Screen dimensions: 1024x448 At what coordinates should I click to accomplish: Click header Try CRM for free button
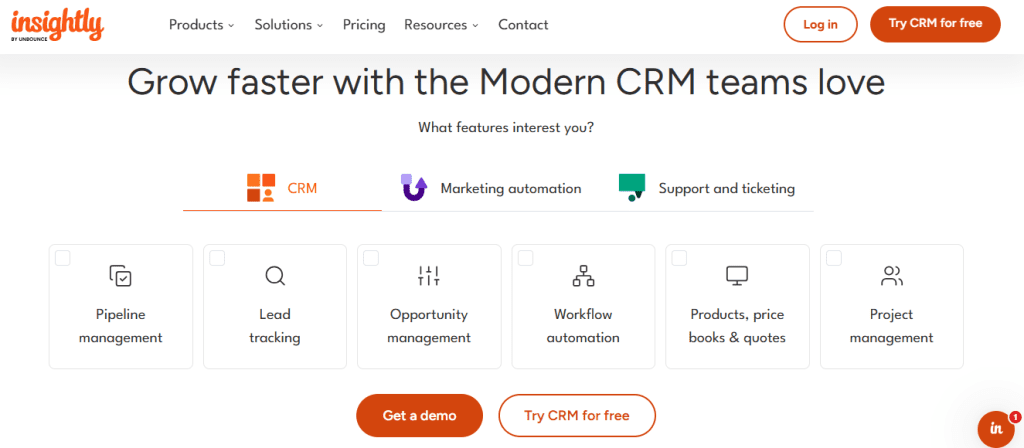click(x=935, y=24)
